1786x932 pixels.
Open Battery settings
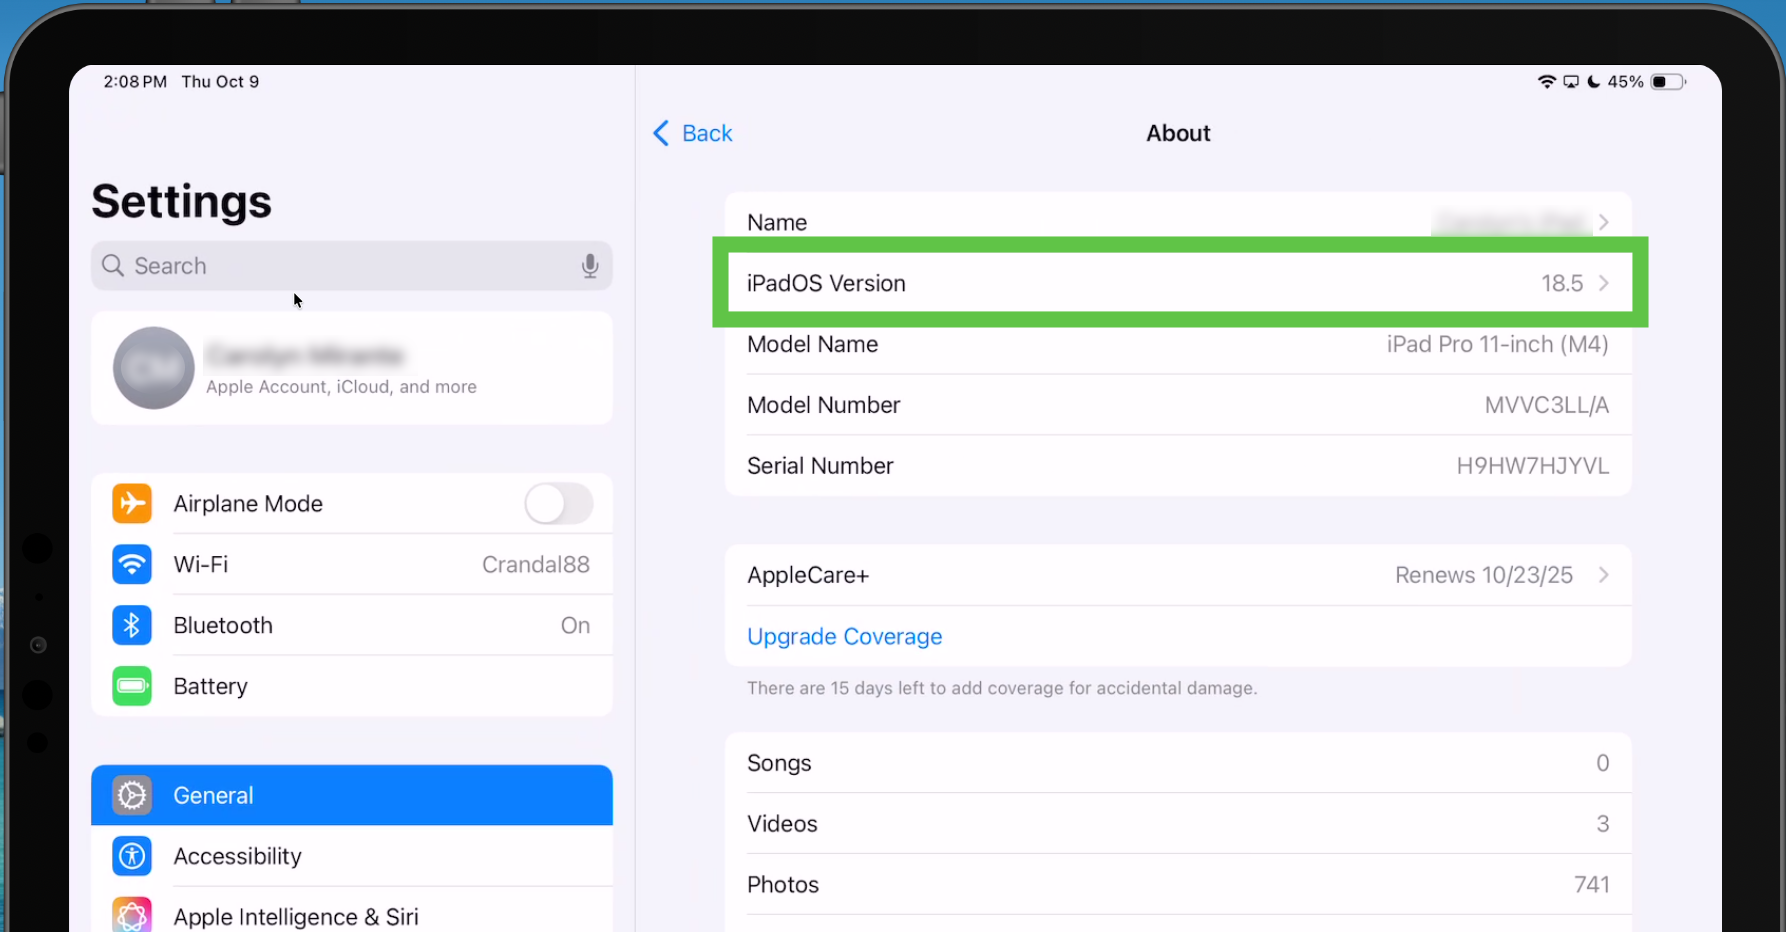352,686
